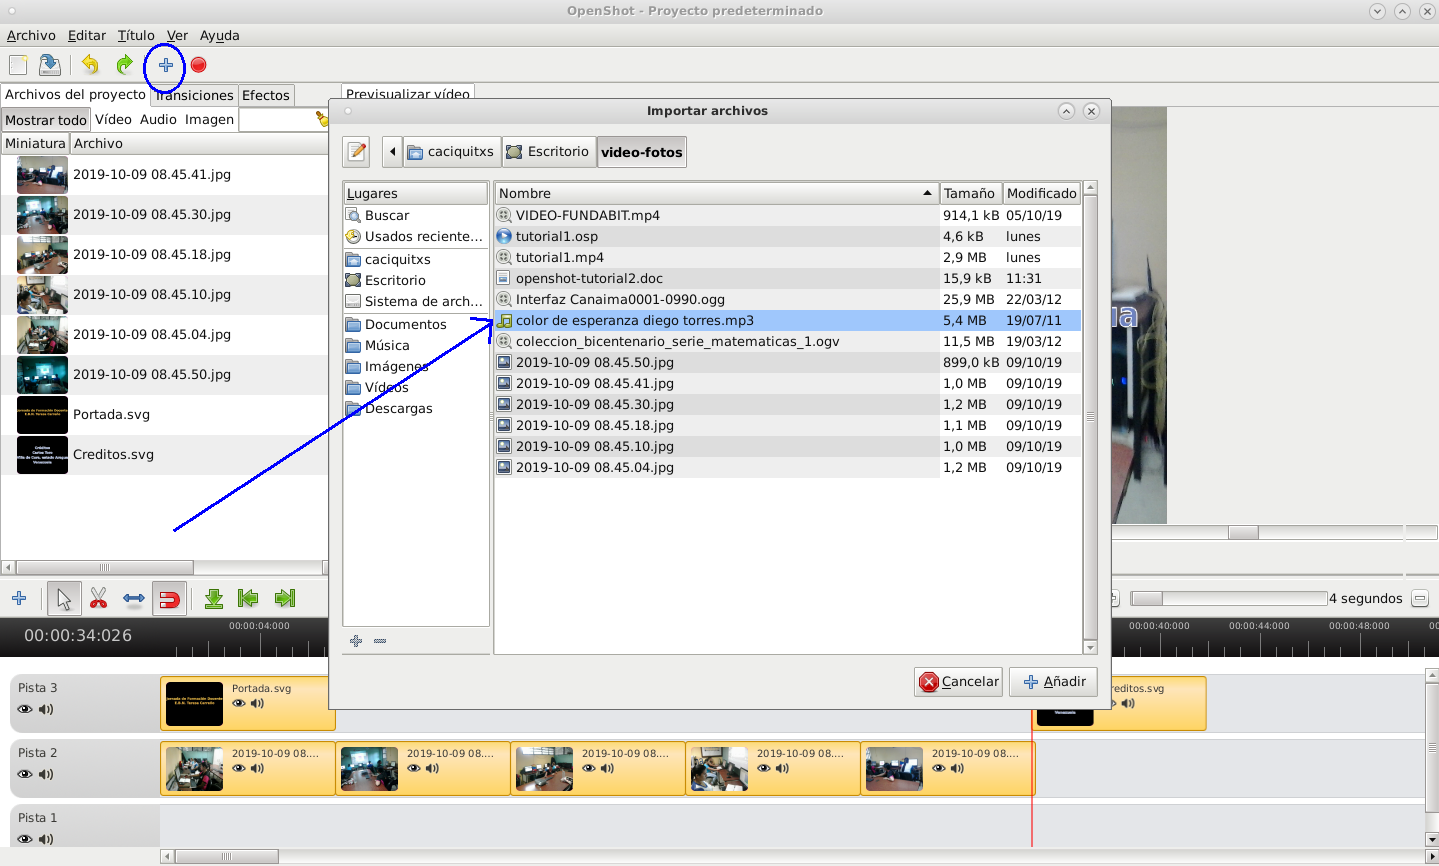The height and width of the screenshot is (866, 1439).
Task: Click project files filter text field
Action: [x=277, y=119]
